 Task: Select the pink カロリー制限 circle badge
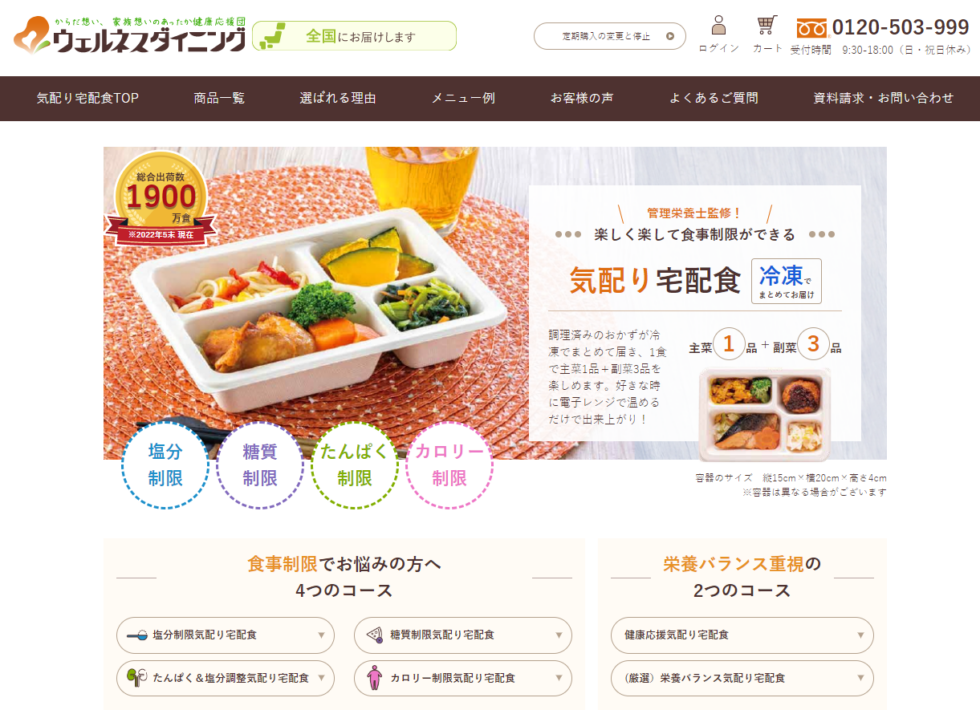[449, 465]
